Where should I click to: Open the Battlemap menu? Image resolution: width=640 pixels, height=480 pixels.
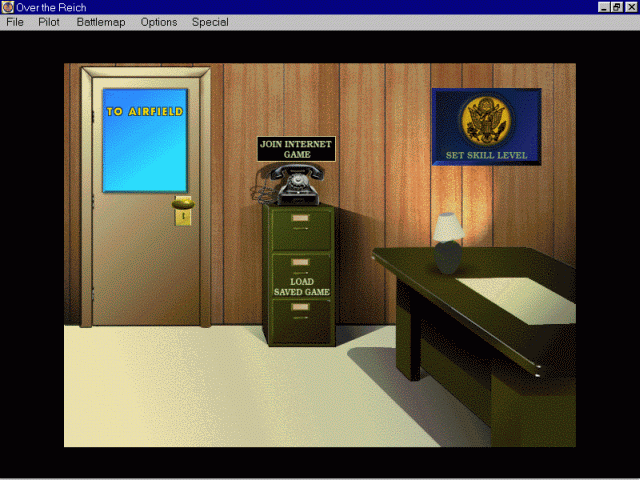click(101, 22)
